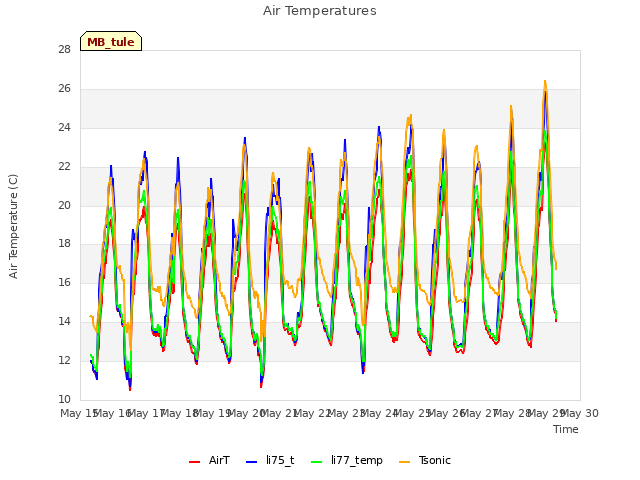The image size is (640, 480).
Task: Click the 10 y-axis tick label
Action: (x=64, y=399)
